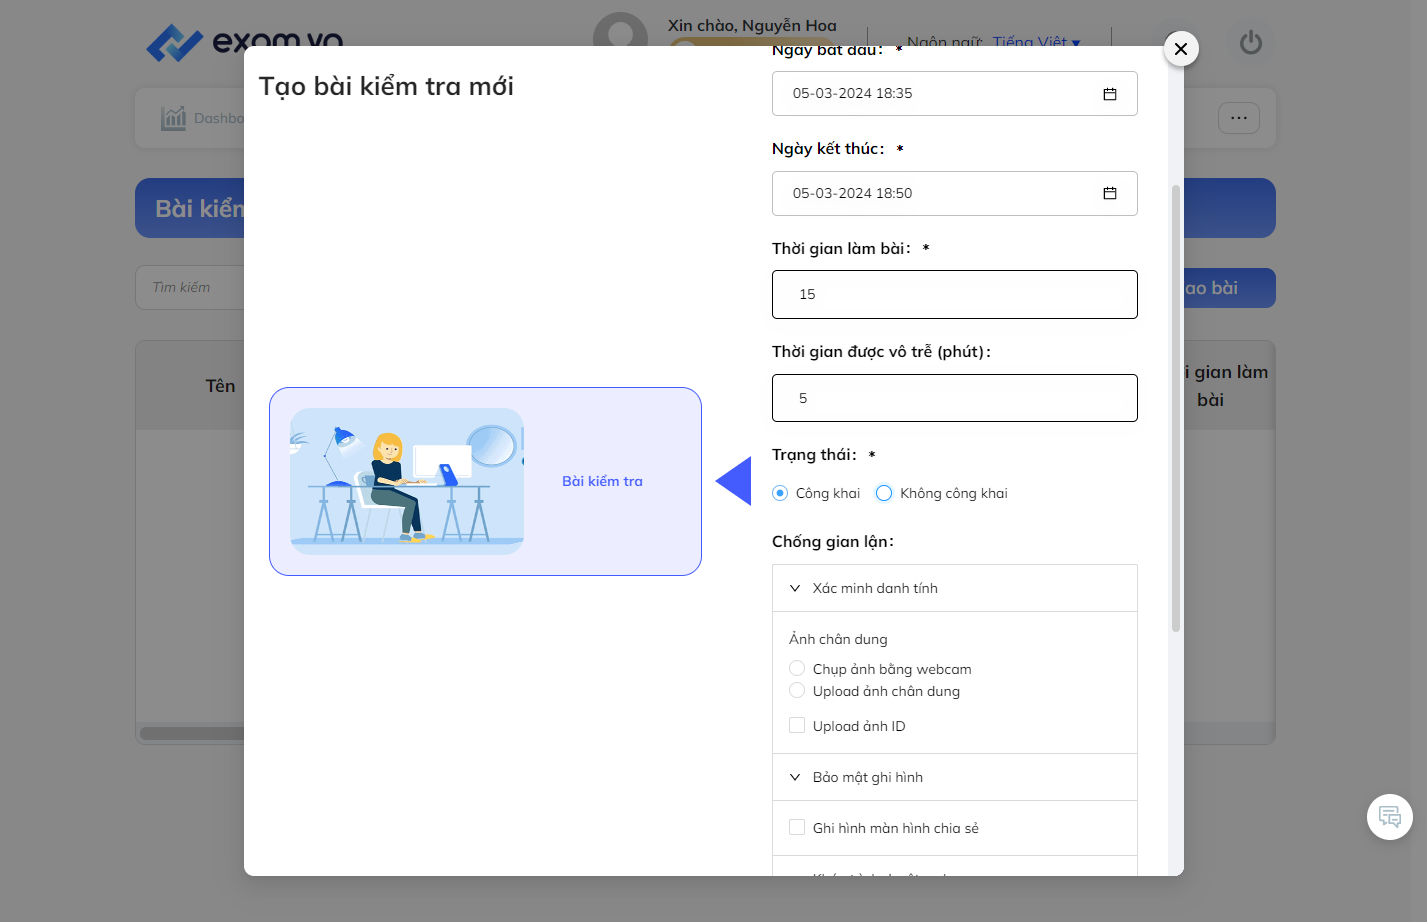Click the user avatar icon
The height and width of the screenshot is (922, 1427).
pyautogui.click(x=620, y=30)
